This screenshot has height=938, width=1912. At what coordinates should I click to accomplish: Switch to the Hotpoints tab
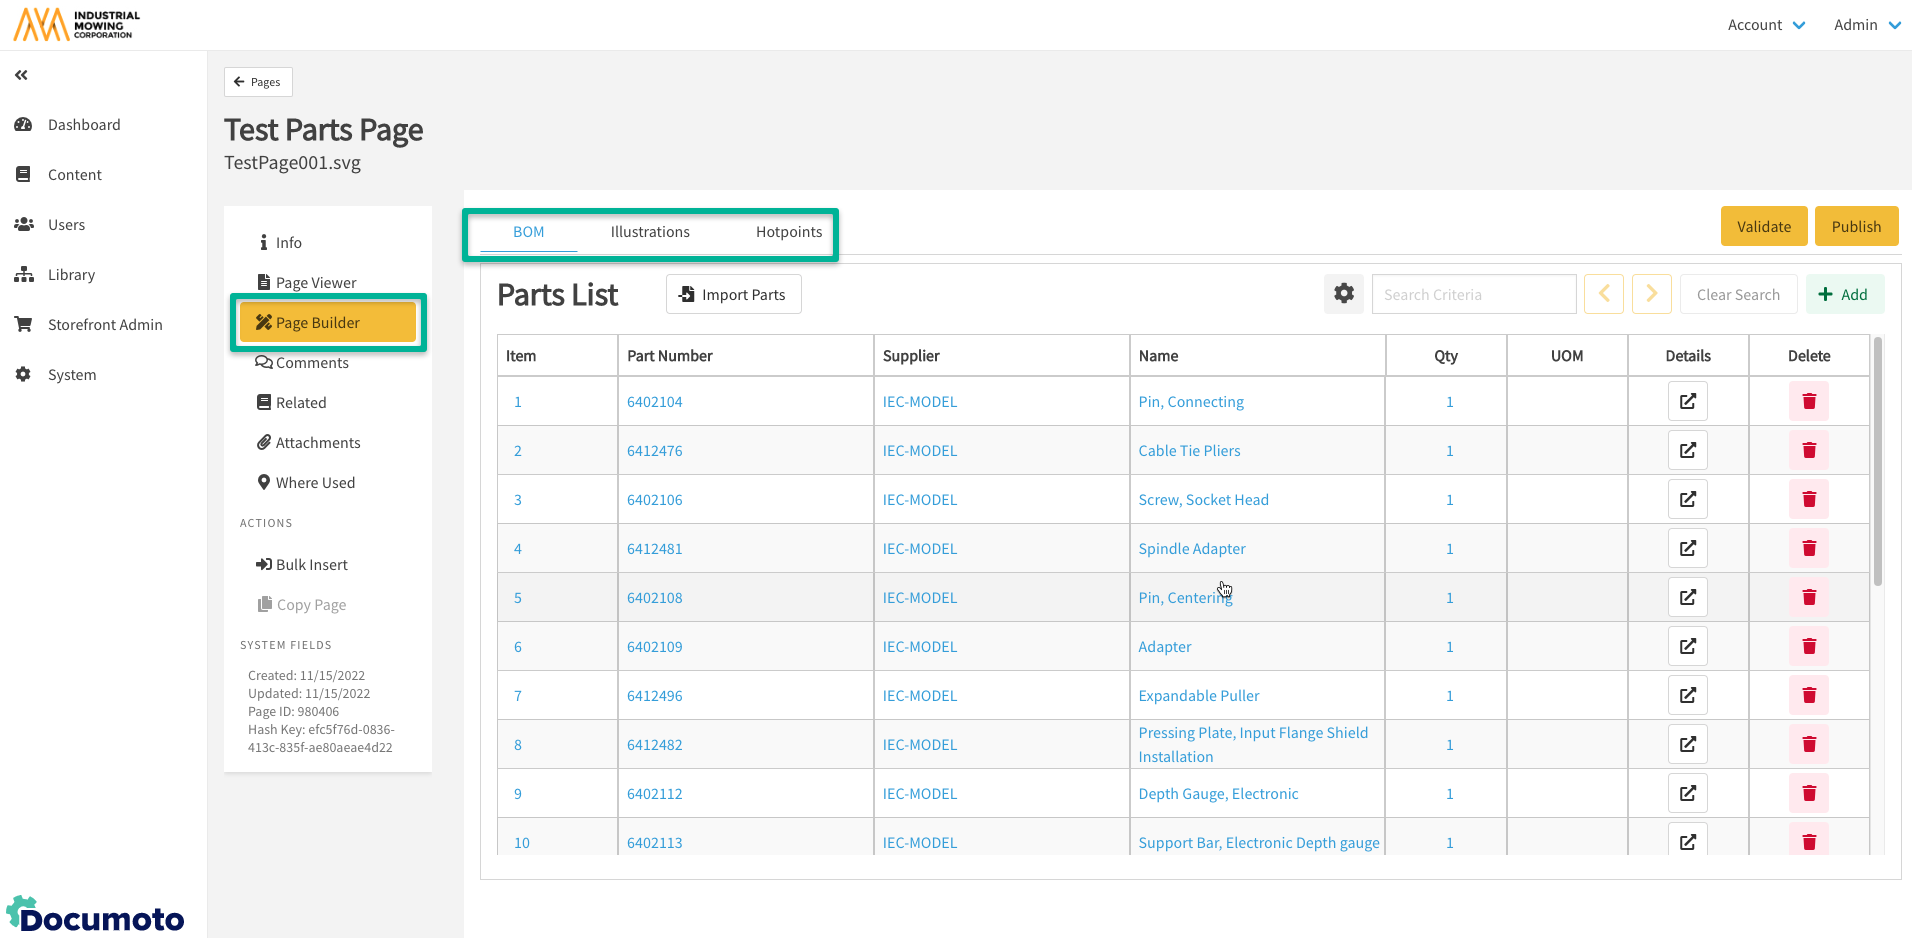click(x=788, y=232)
